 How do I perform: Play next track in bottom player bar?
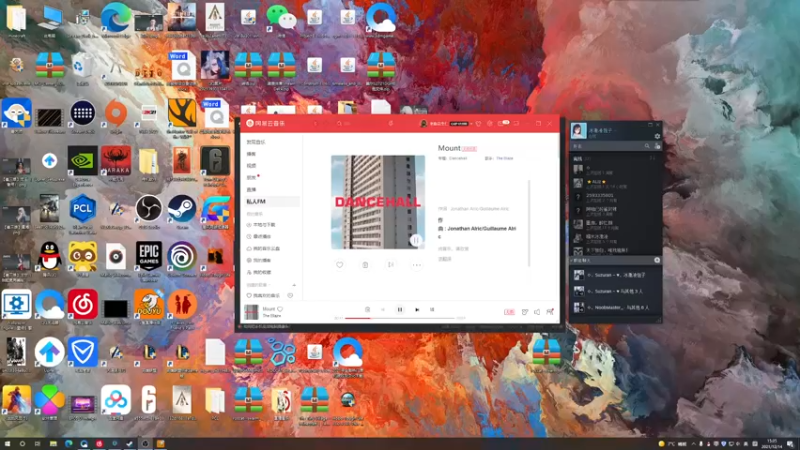(417, 310)
